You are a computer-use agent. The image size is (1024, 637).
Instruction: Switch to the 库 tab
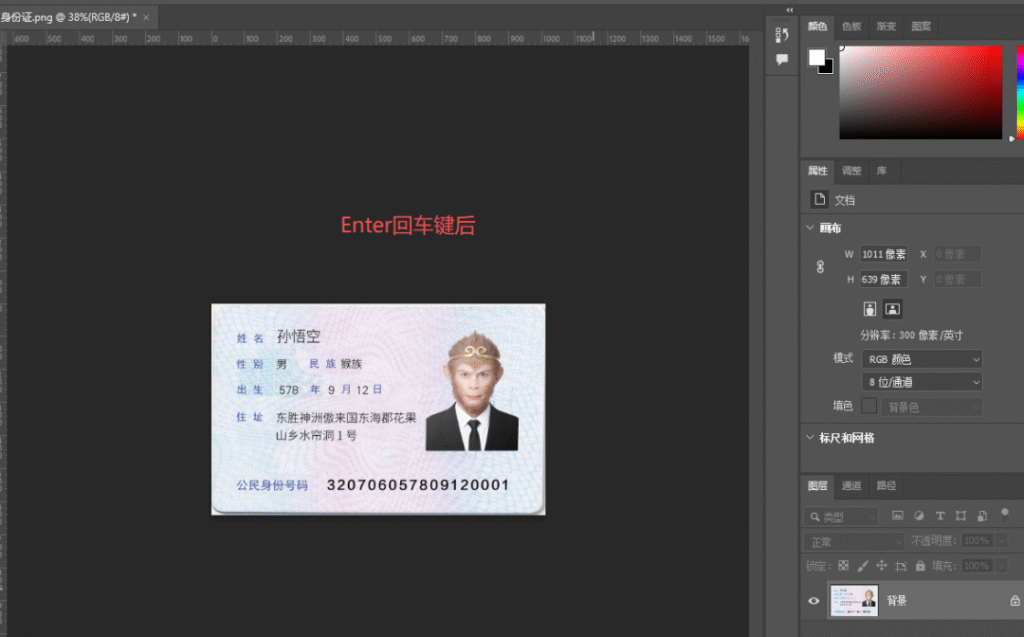882,171
